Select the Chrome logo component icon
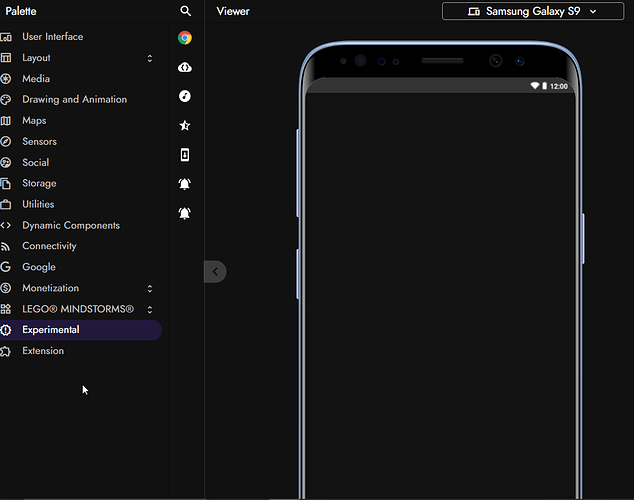 185,38
